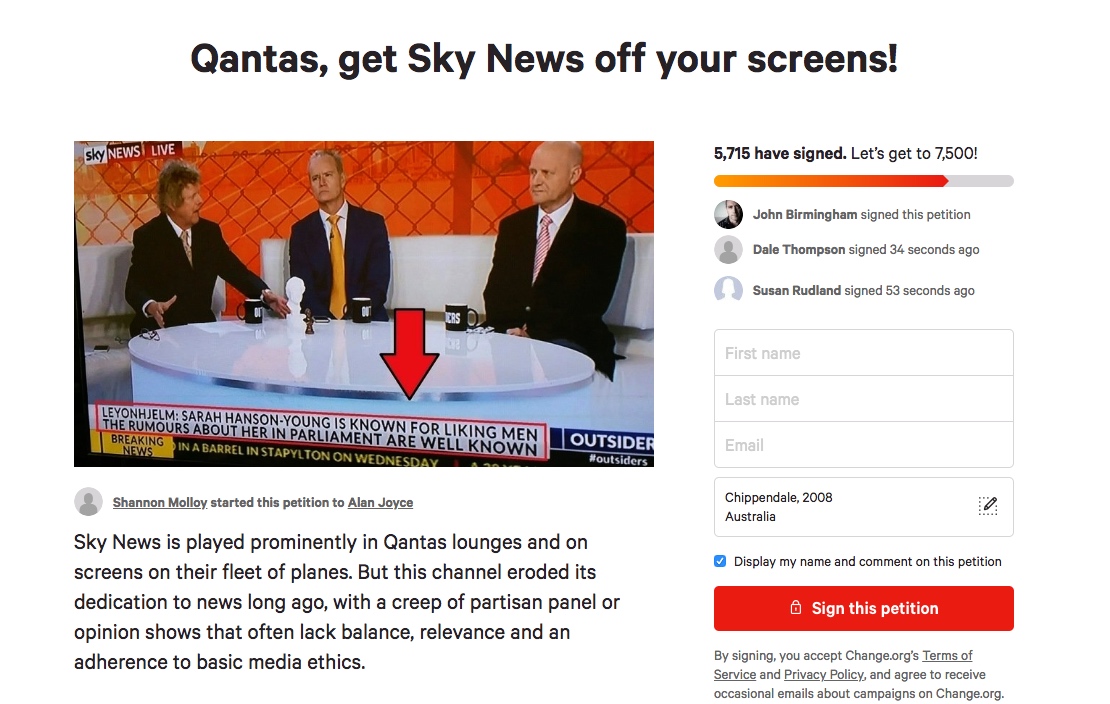Open the Privacy Policy link

click(x=824, y=674)
